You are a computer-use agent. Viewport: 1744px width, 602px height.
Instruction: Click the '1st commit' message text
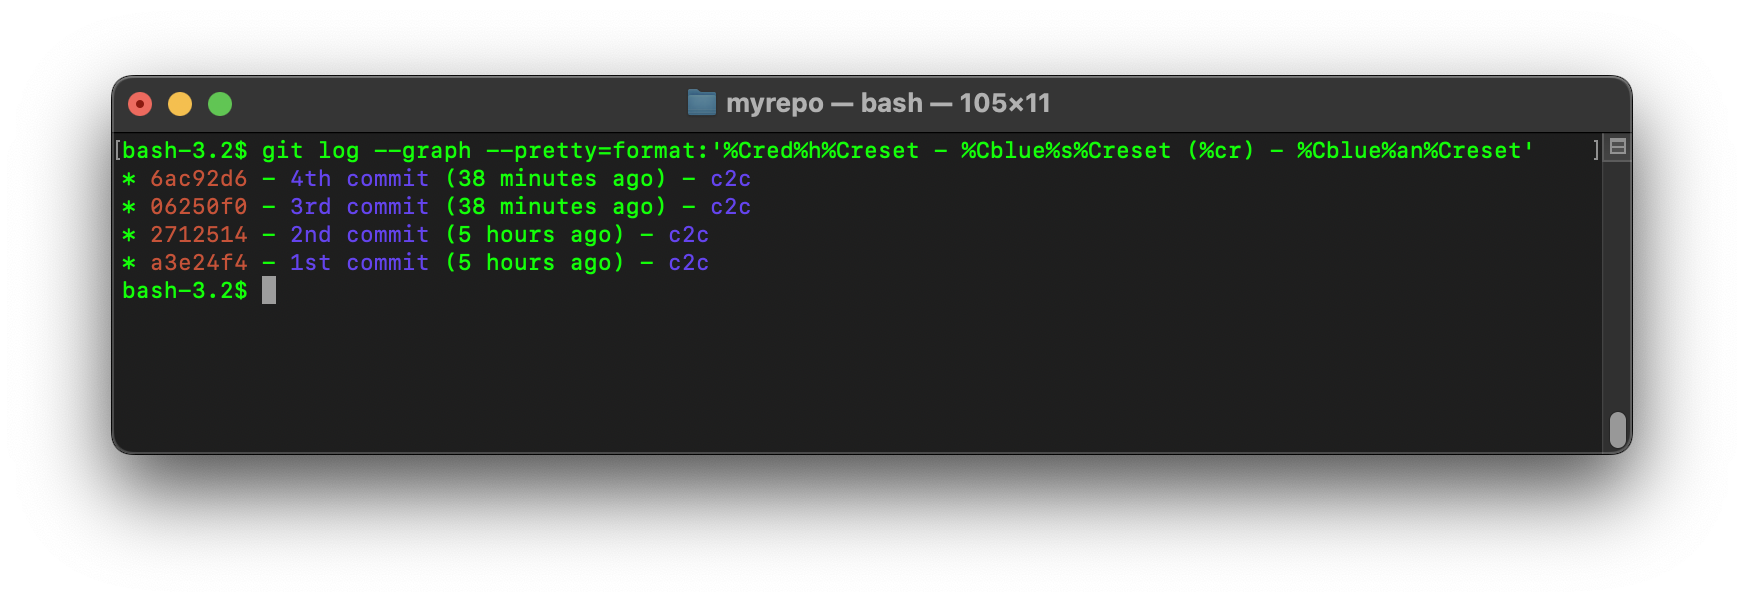(x=357, y=263)
